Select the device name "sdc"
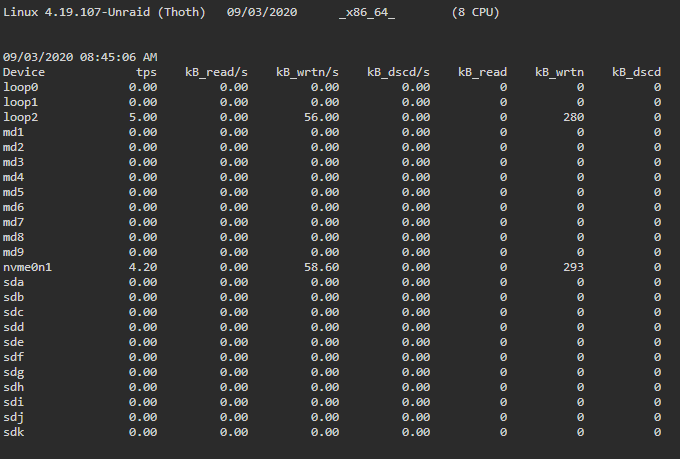The image size is (680, 459). tap(13, 312)
